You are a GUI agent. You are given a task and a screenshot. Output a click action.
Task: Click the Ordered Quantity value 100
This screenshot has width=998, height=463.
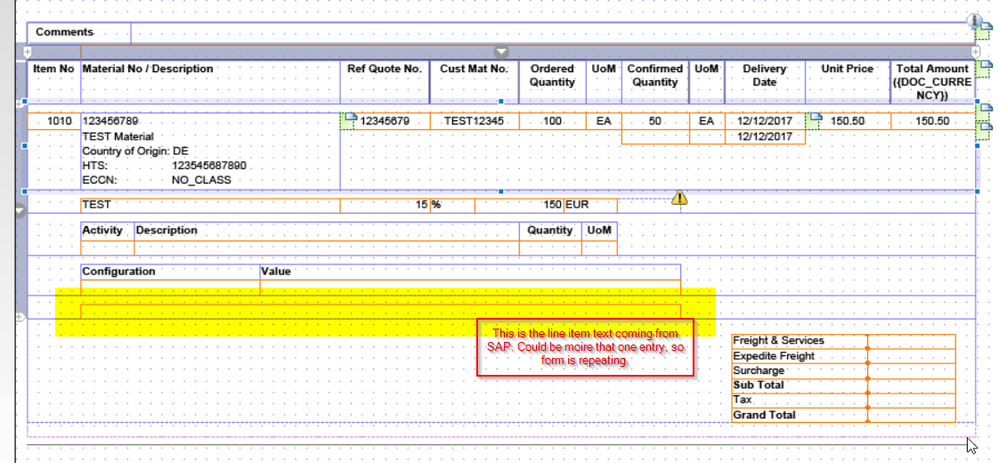552,121
